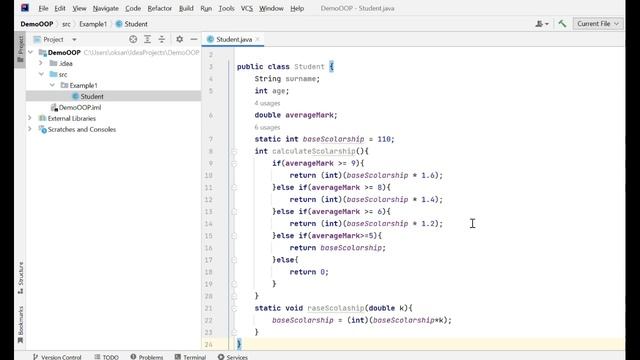Click Example1 in the breadcrumb bar
This screenshot has width=640, height=360.
93,24
